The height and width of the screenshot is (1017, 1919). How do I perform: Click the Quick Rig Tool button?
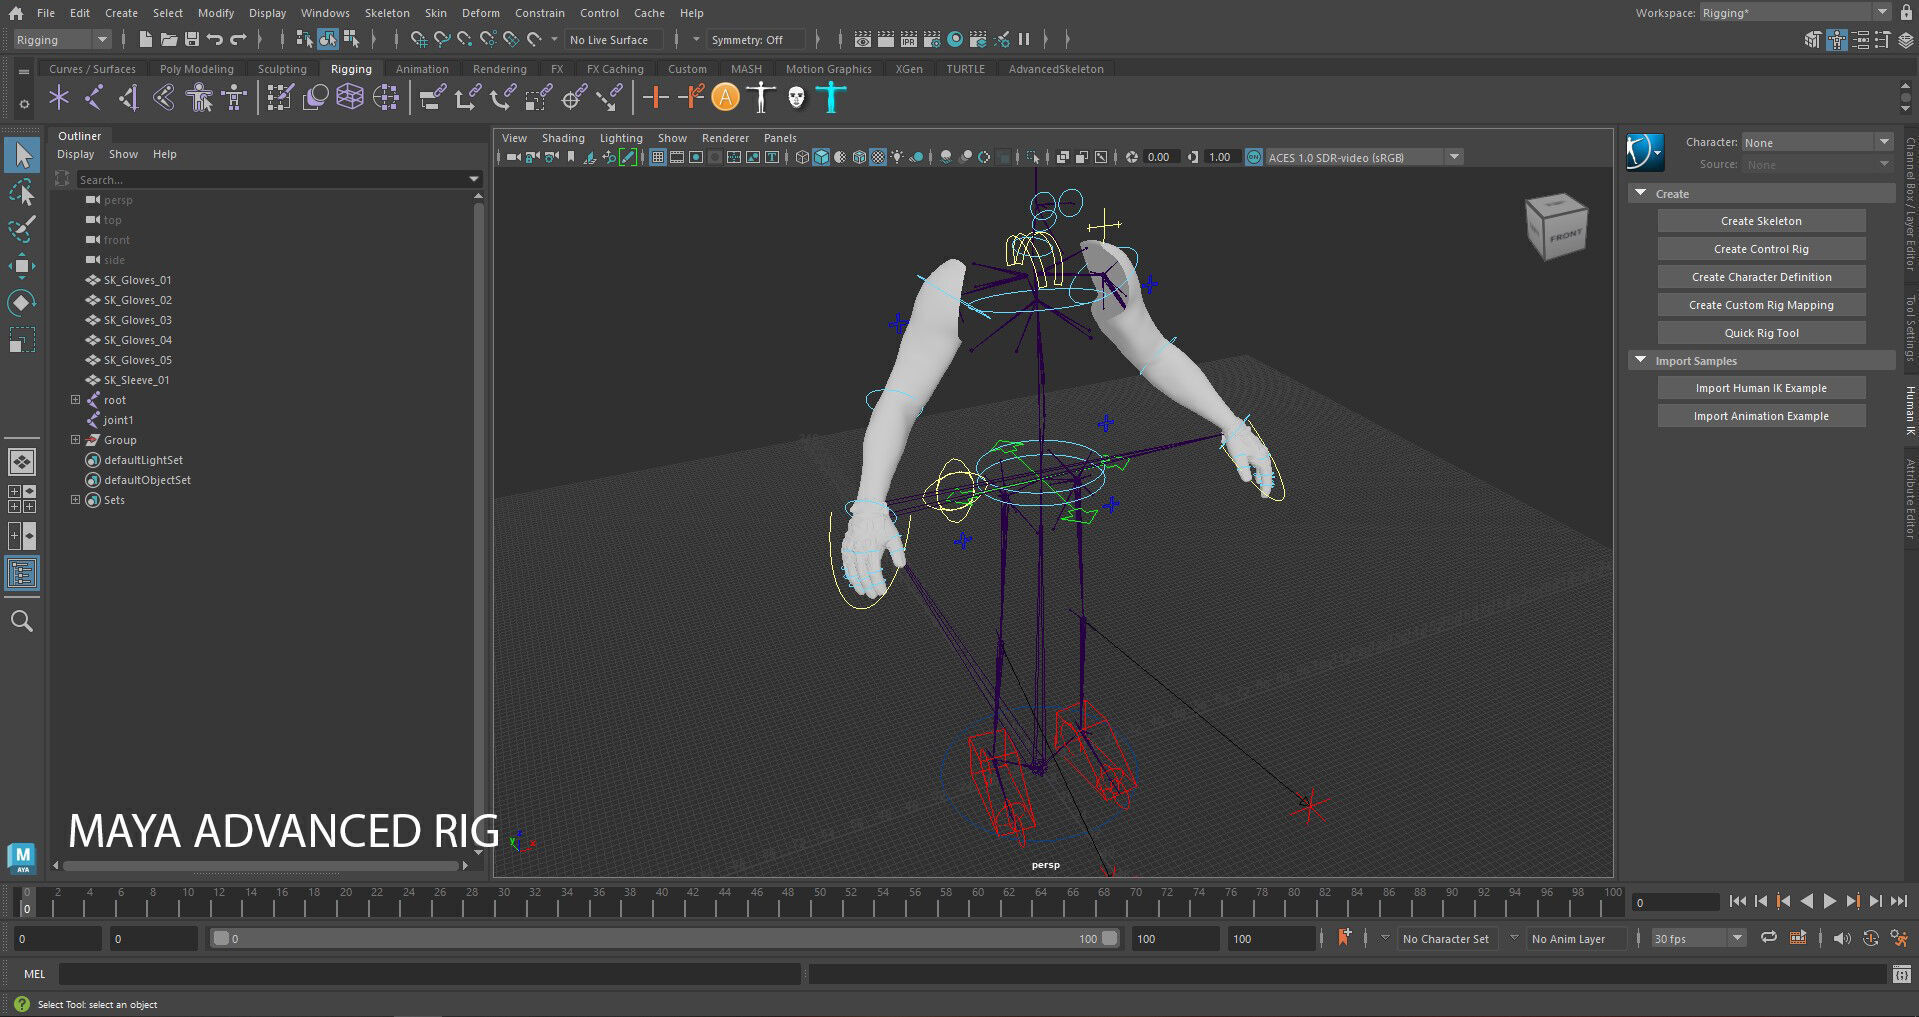point(1761,333)
